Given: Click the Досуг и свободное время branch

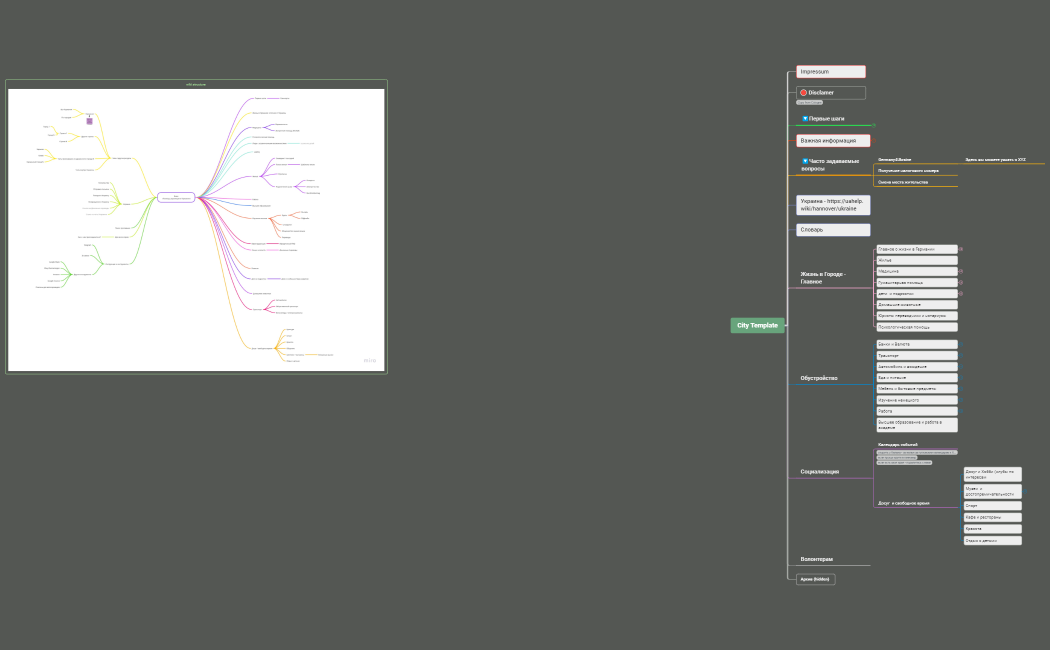Looking at the screenshot, I should [x=903, y=503].
